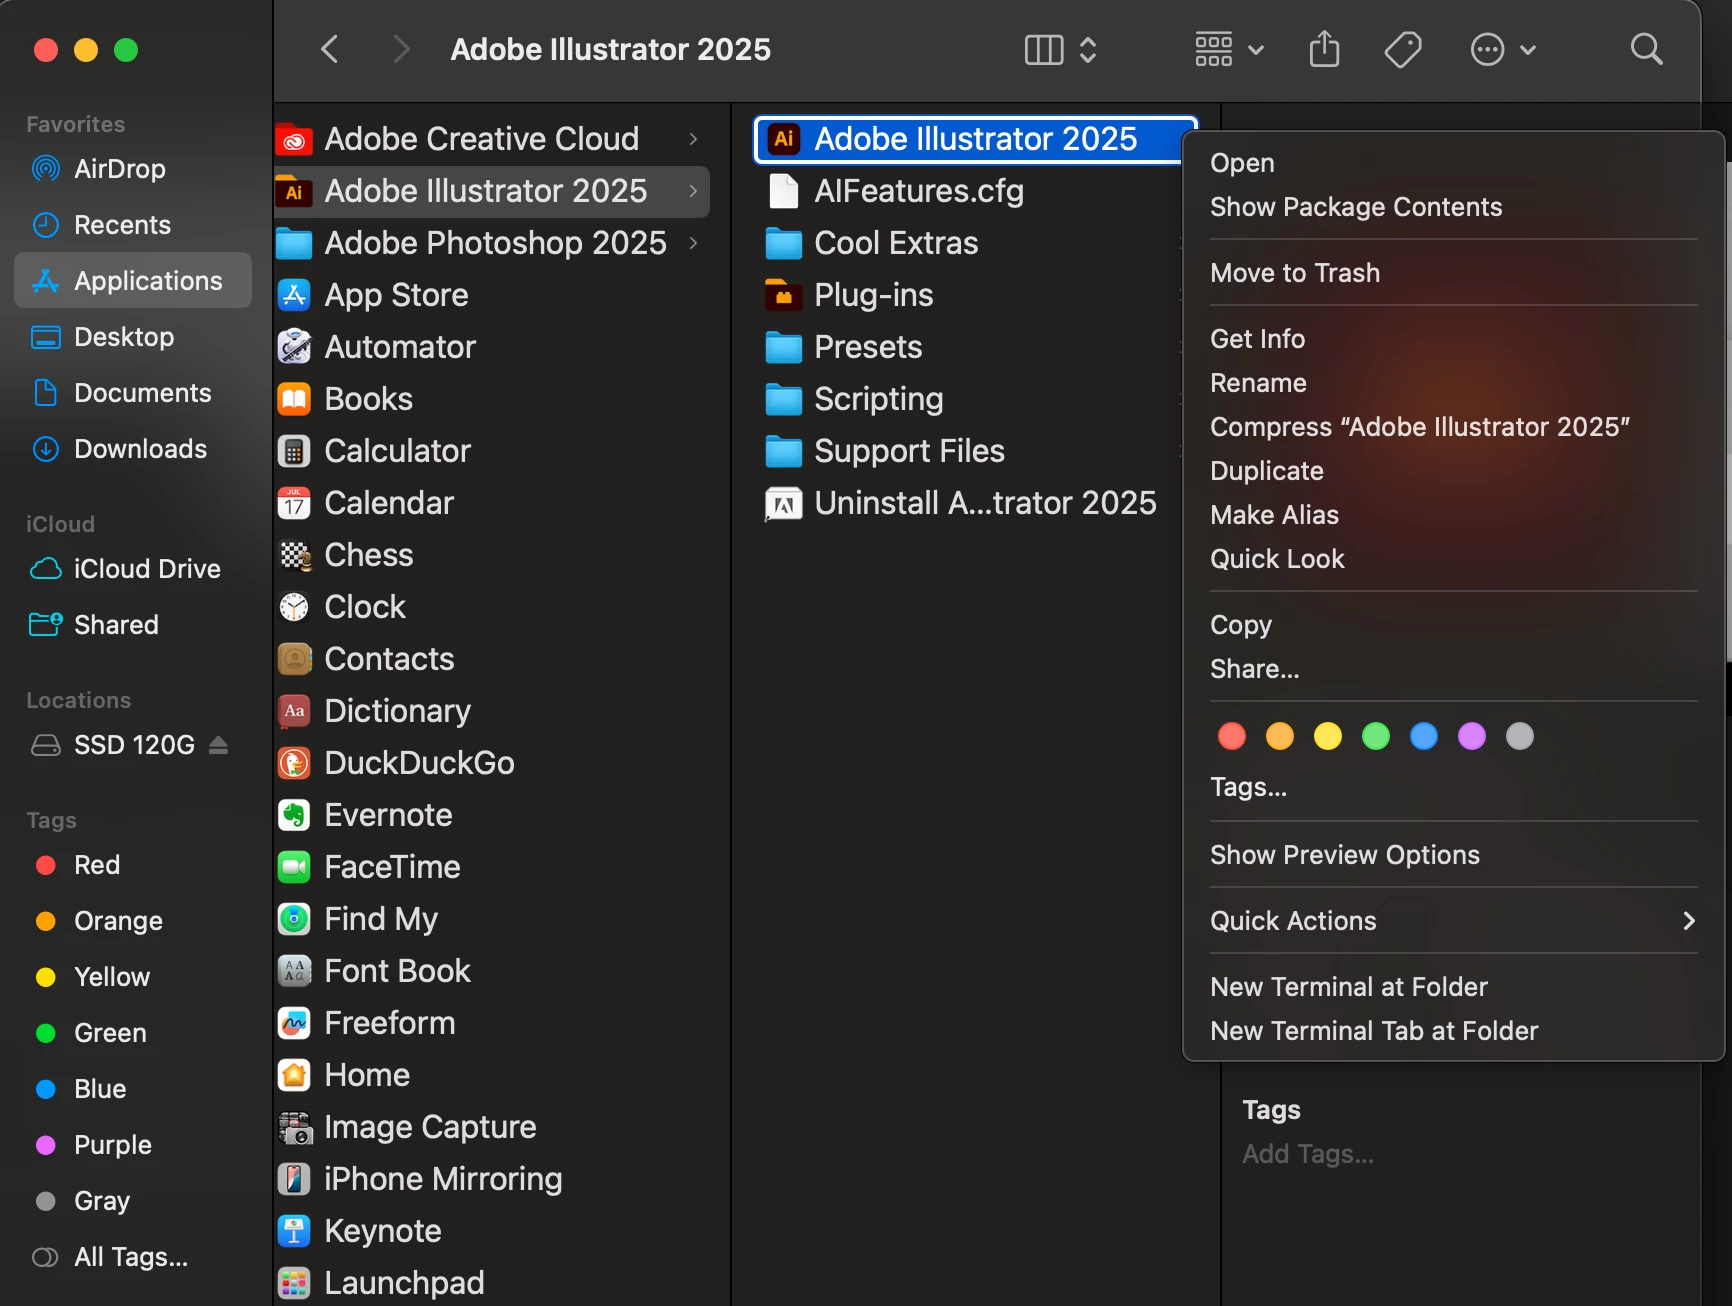Open Documents in the sidebar
The height and width of the screenshot is (1306, 1732).
tap(133, 393)
